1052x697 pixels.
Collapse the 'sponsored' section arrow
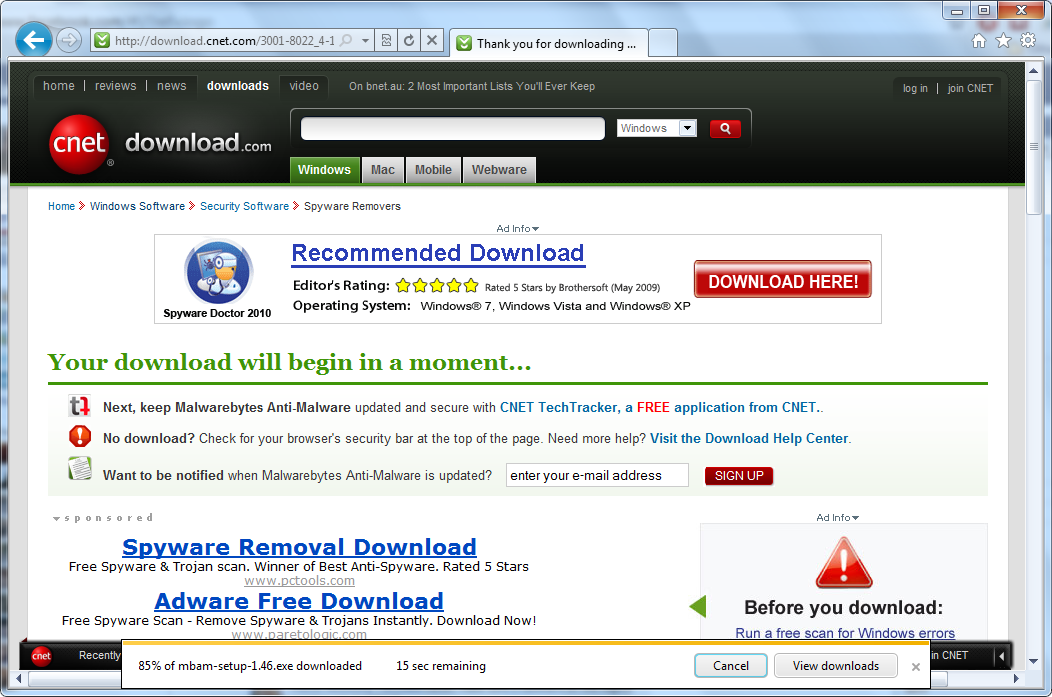57,519
